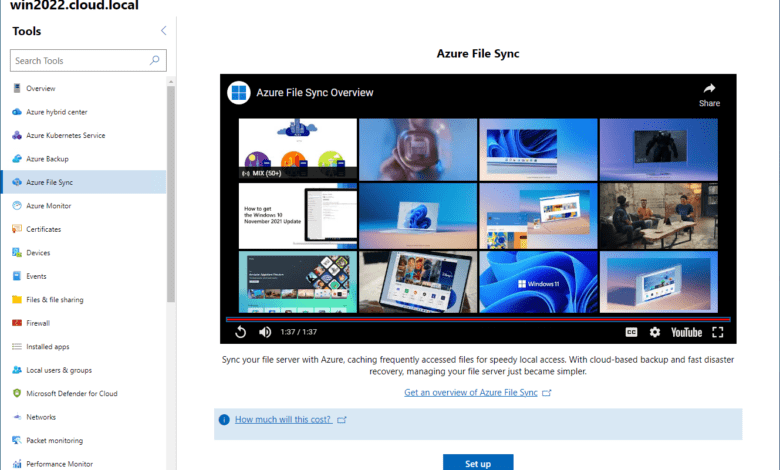Select the Devices icon

pos(17,252)
